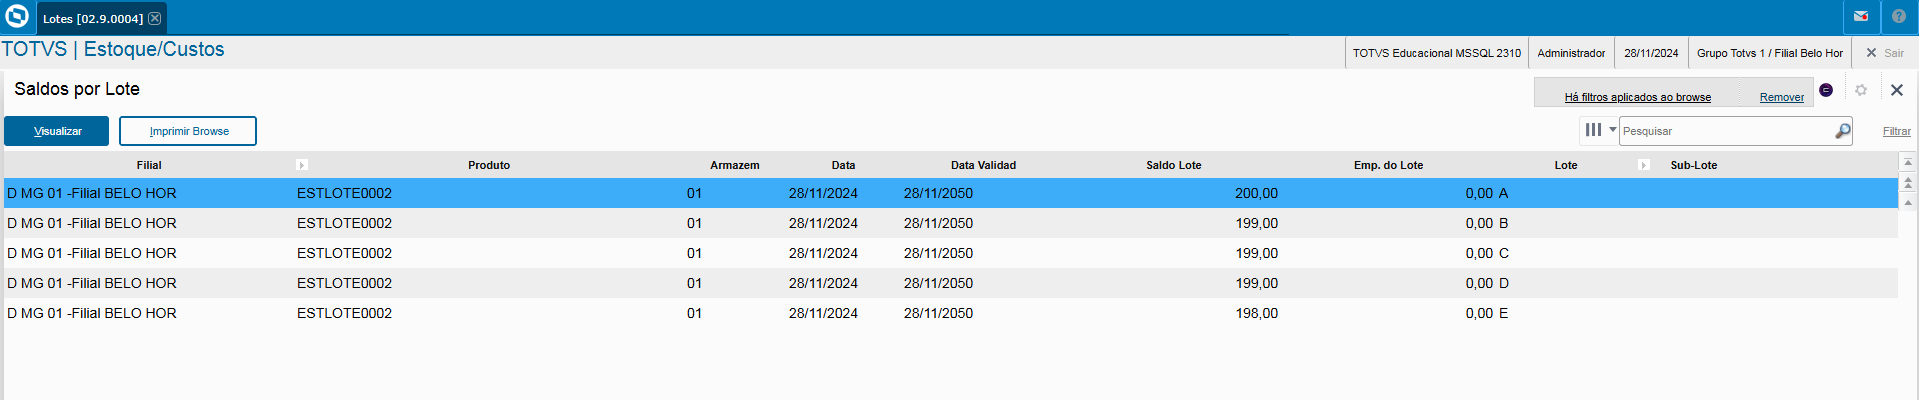Close the Lotes tab with X
This screenshot has height=400, width=1919.
pos(155,18)
